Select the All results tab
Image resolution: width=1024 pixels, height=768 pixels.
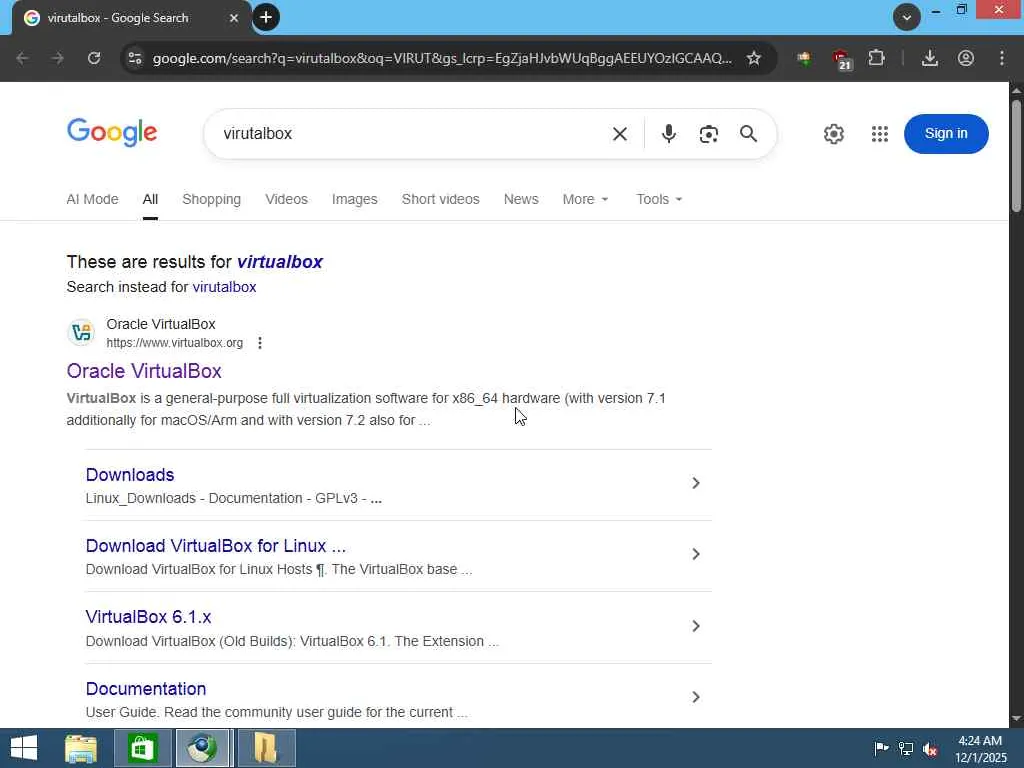[x=150, y=199]
